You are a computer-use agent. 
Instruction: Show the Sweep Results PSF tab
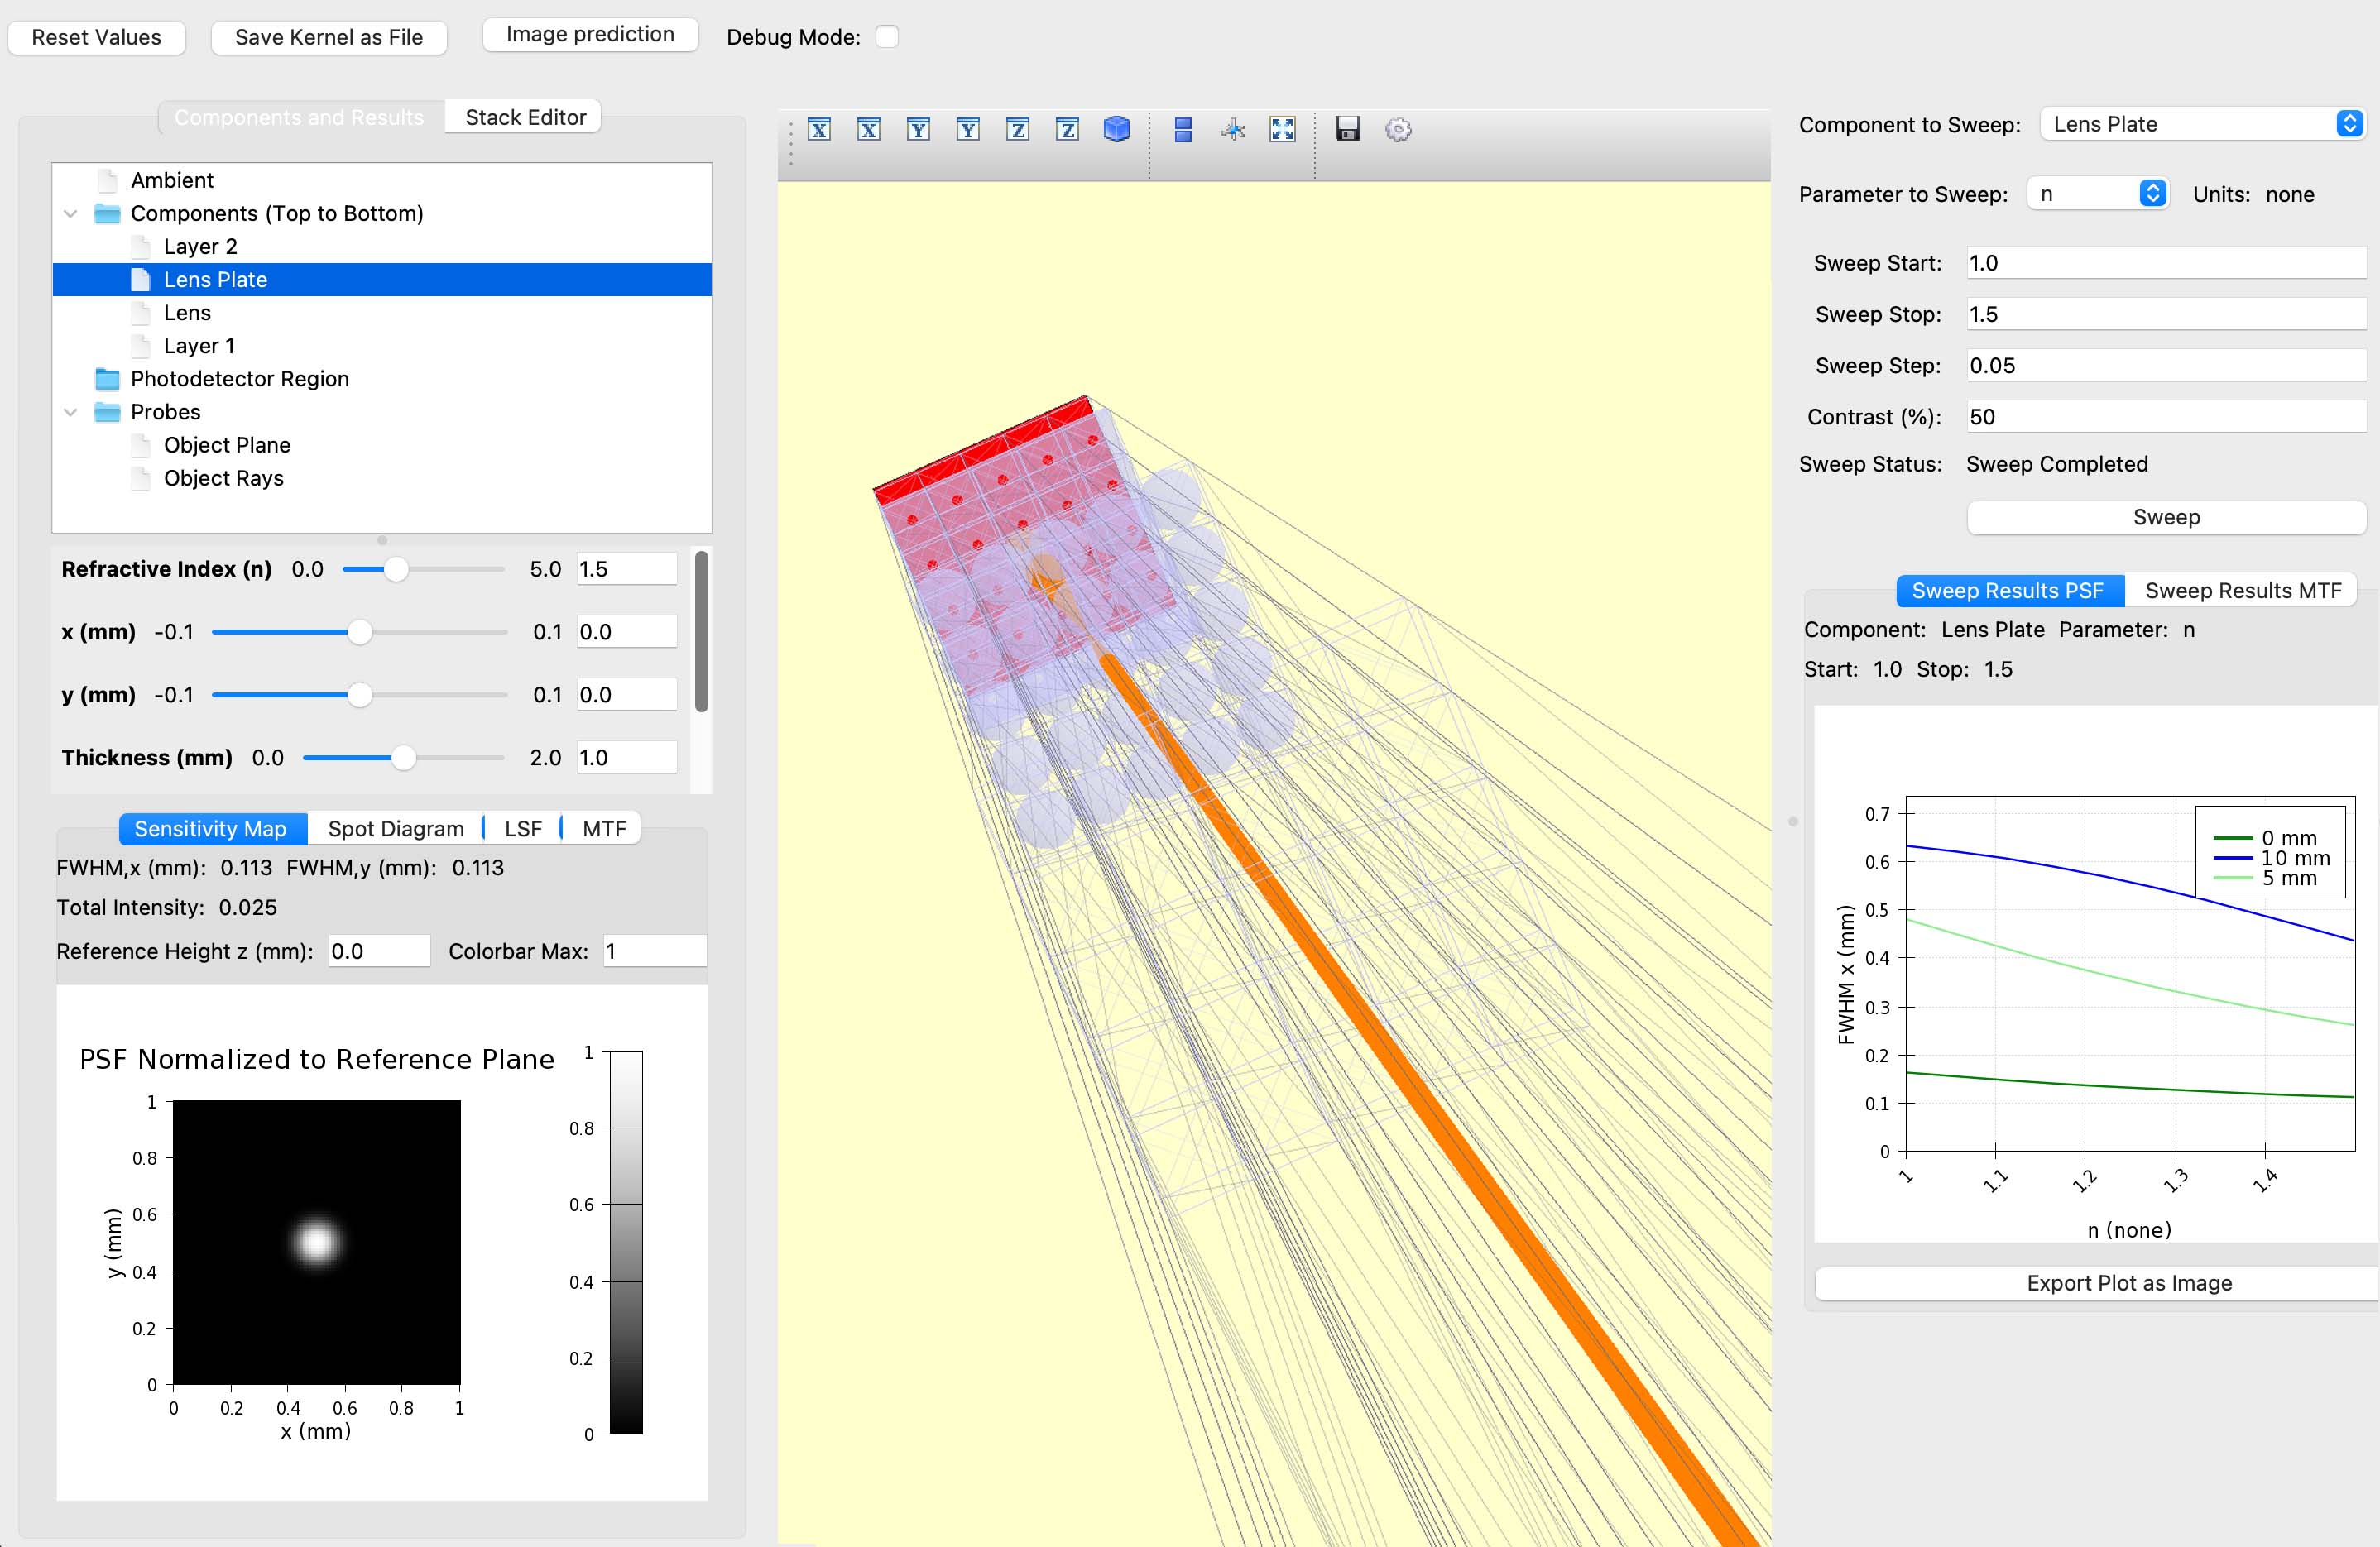click(2009, 590)
